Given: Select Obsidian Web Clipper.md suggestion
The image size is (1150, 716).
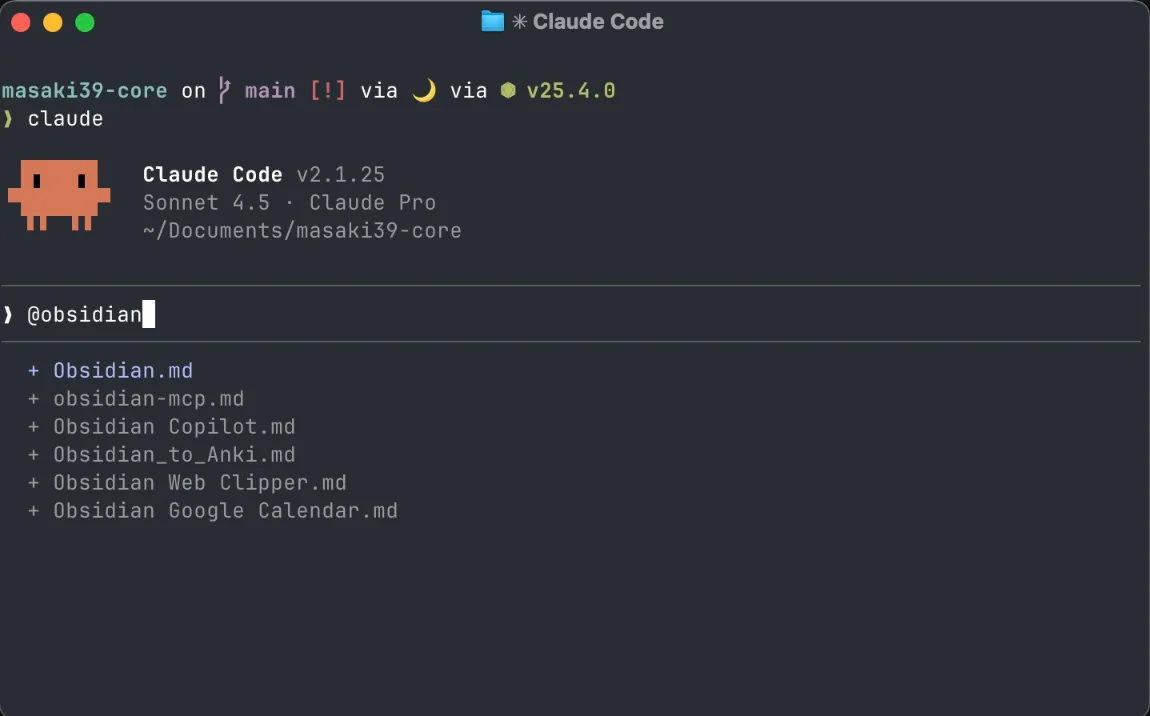Looking at the screenshot, I should pyautogui.click(x=200, y=483).
